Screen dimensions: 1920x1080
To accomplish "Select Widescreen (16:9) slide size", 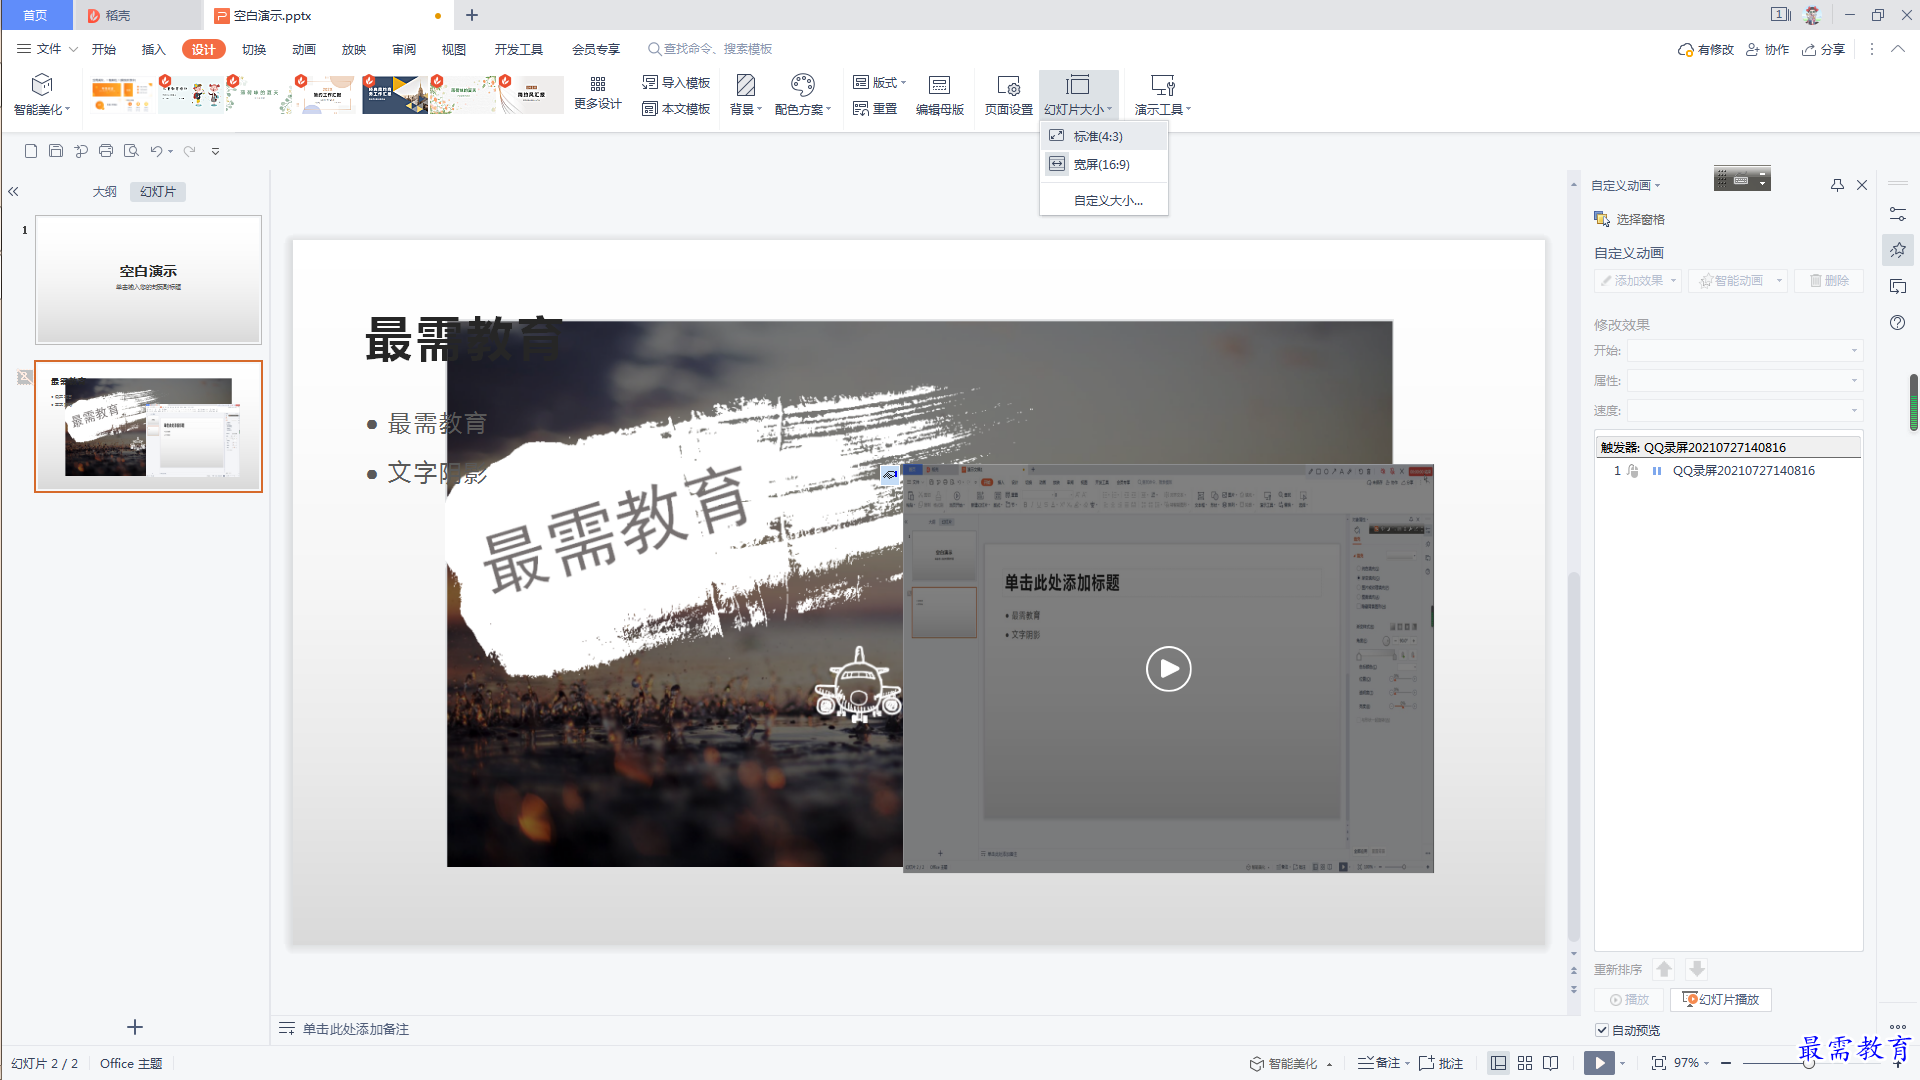I will coord(1104,164).
